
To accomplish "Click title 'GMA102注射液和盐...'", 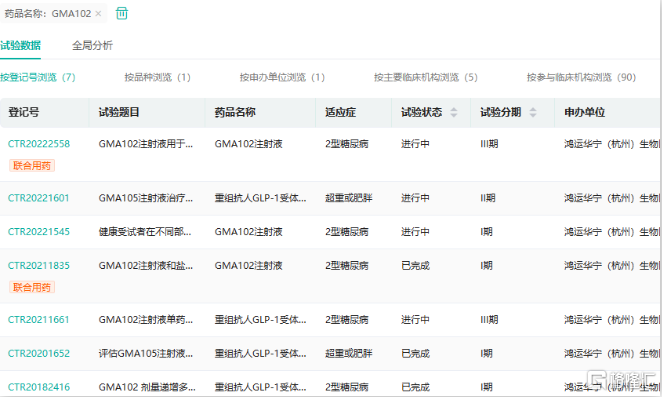I will tap(146, 266).
